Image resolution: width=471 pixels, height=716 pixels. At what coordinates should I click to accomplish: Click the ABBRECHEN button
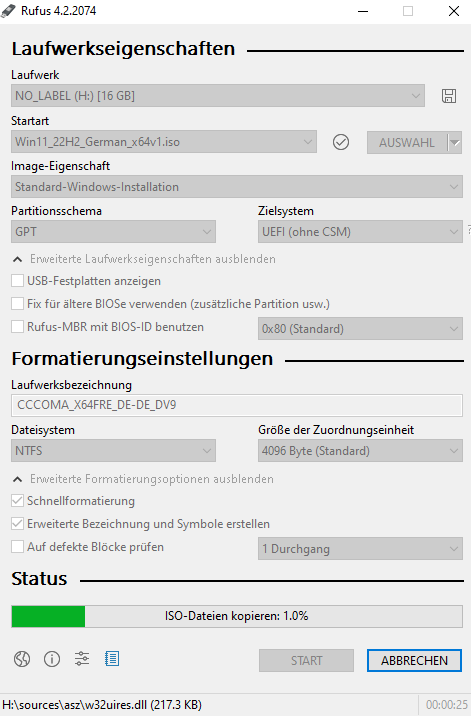click(414, 660)
